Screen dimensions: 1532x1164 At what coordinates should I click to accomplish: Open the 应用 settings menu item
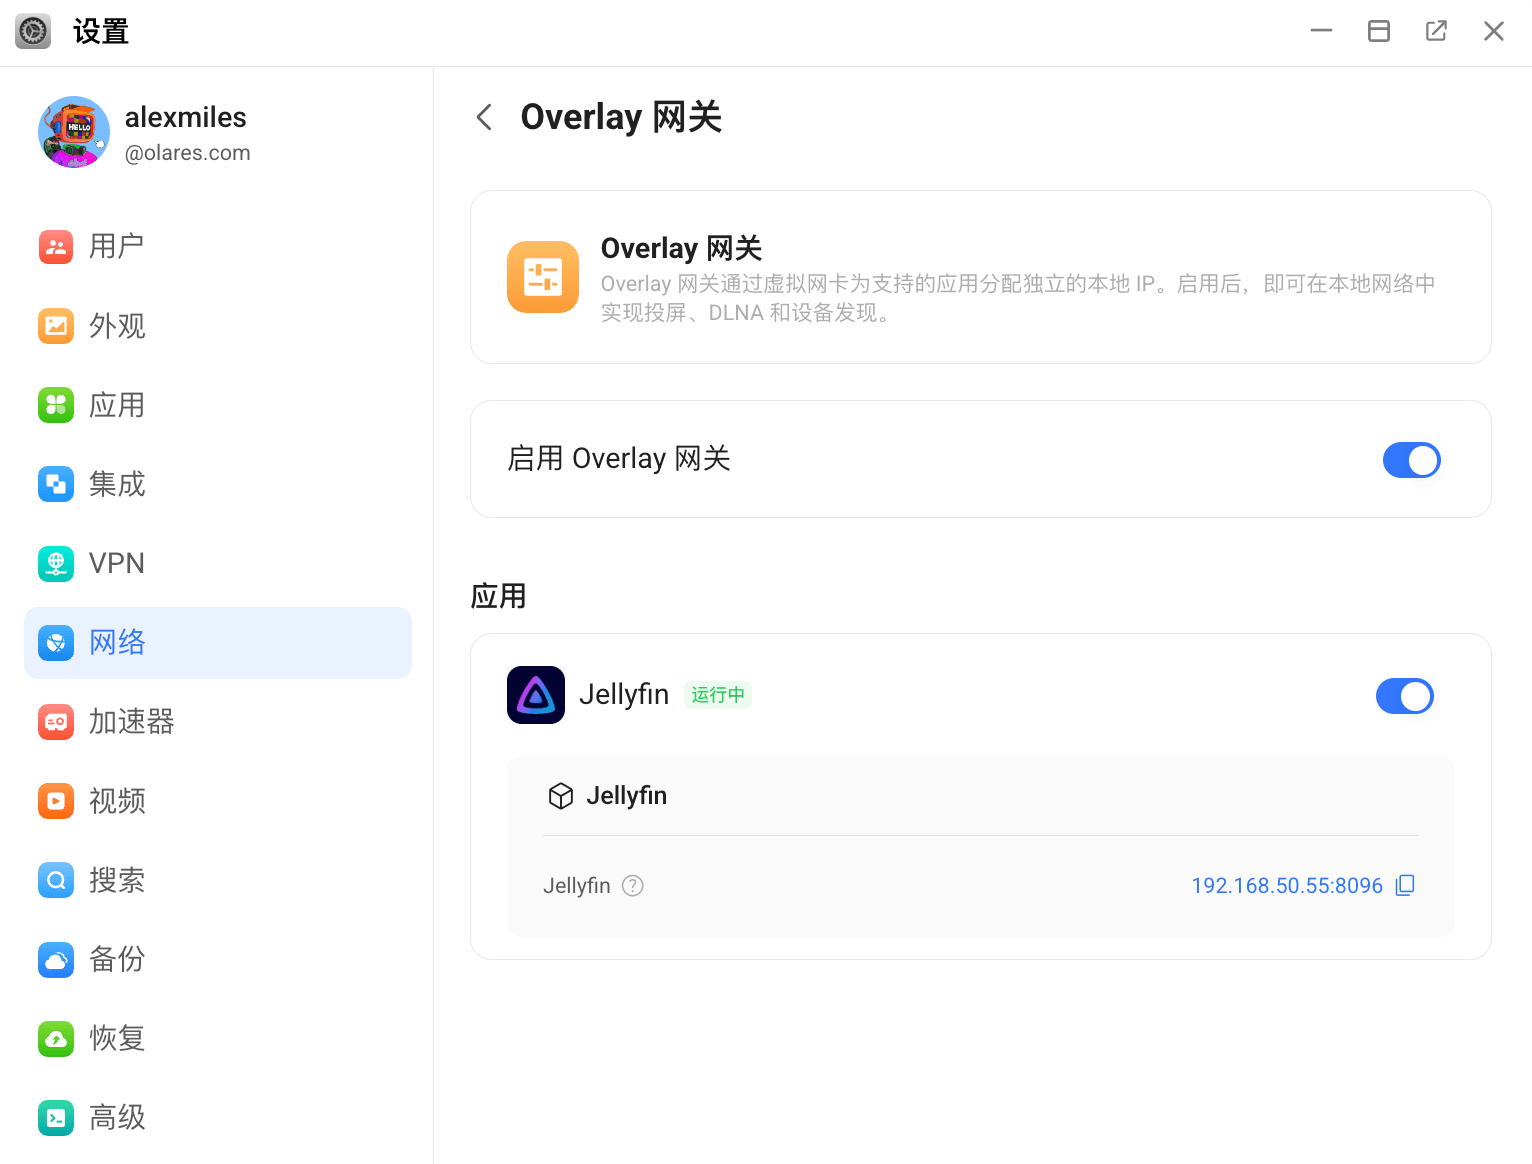(218, 405)
